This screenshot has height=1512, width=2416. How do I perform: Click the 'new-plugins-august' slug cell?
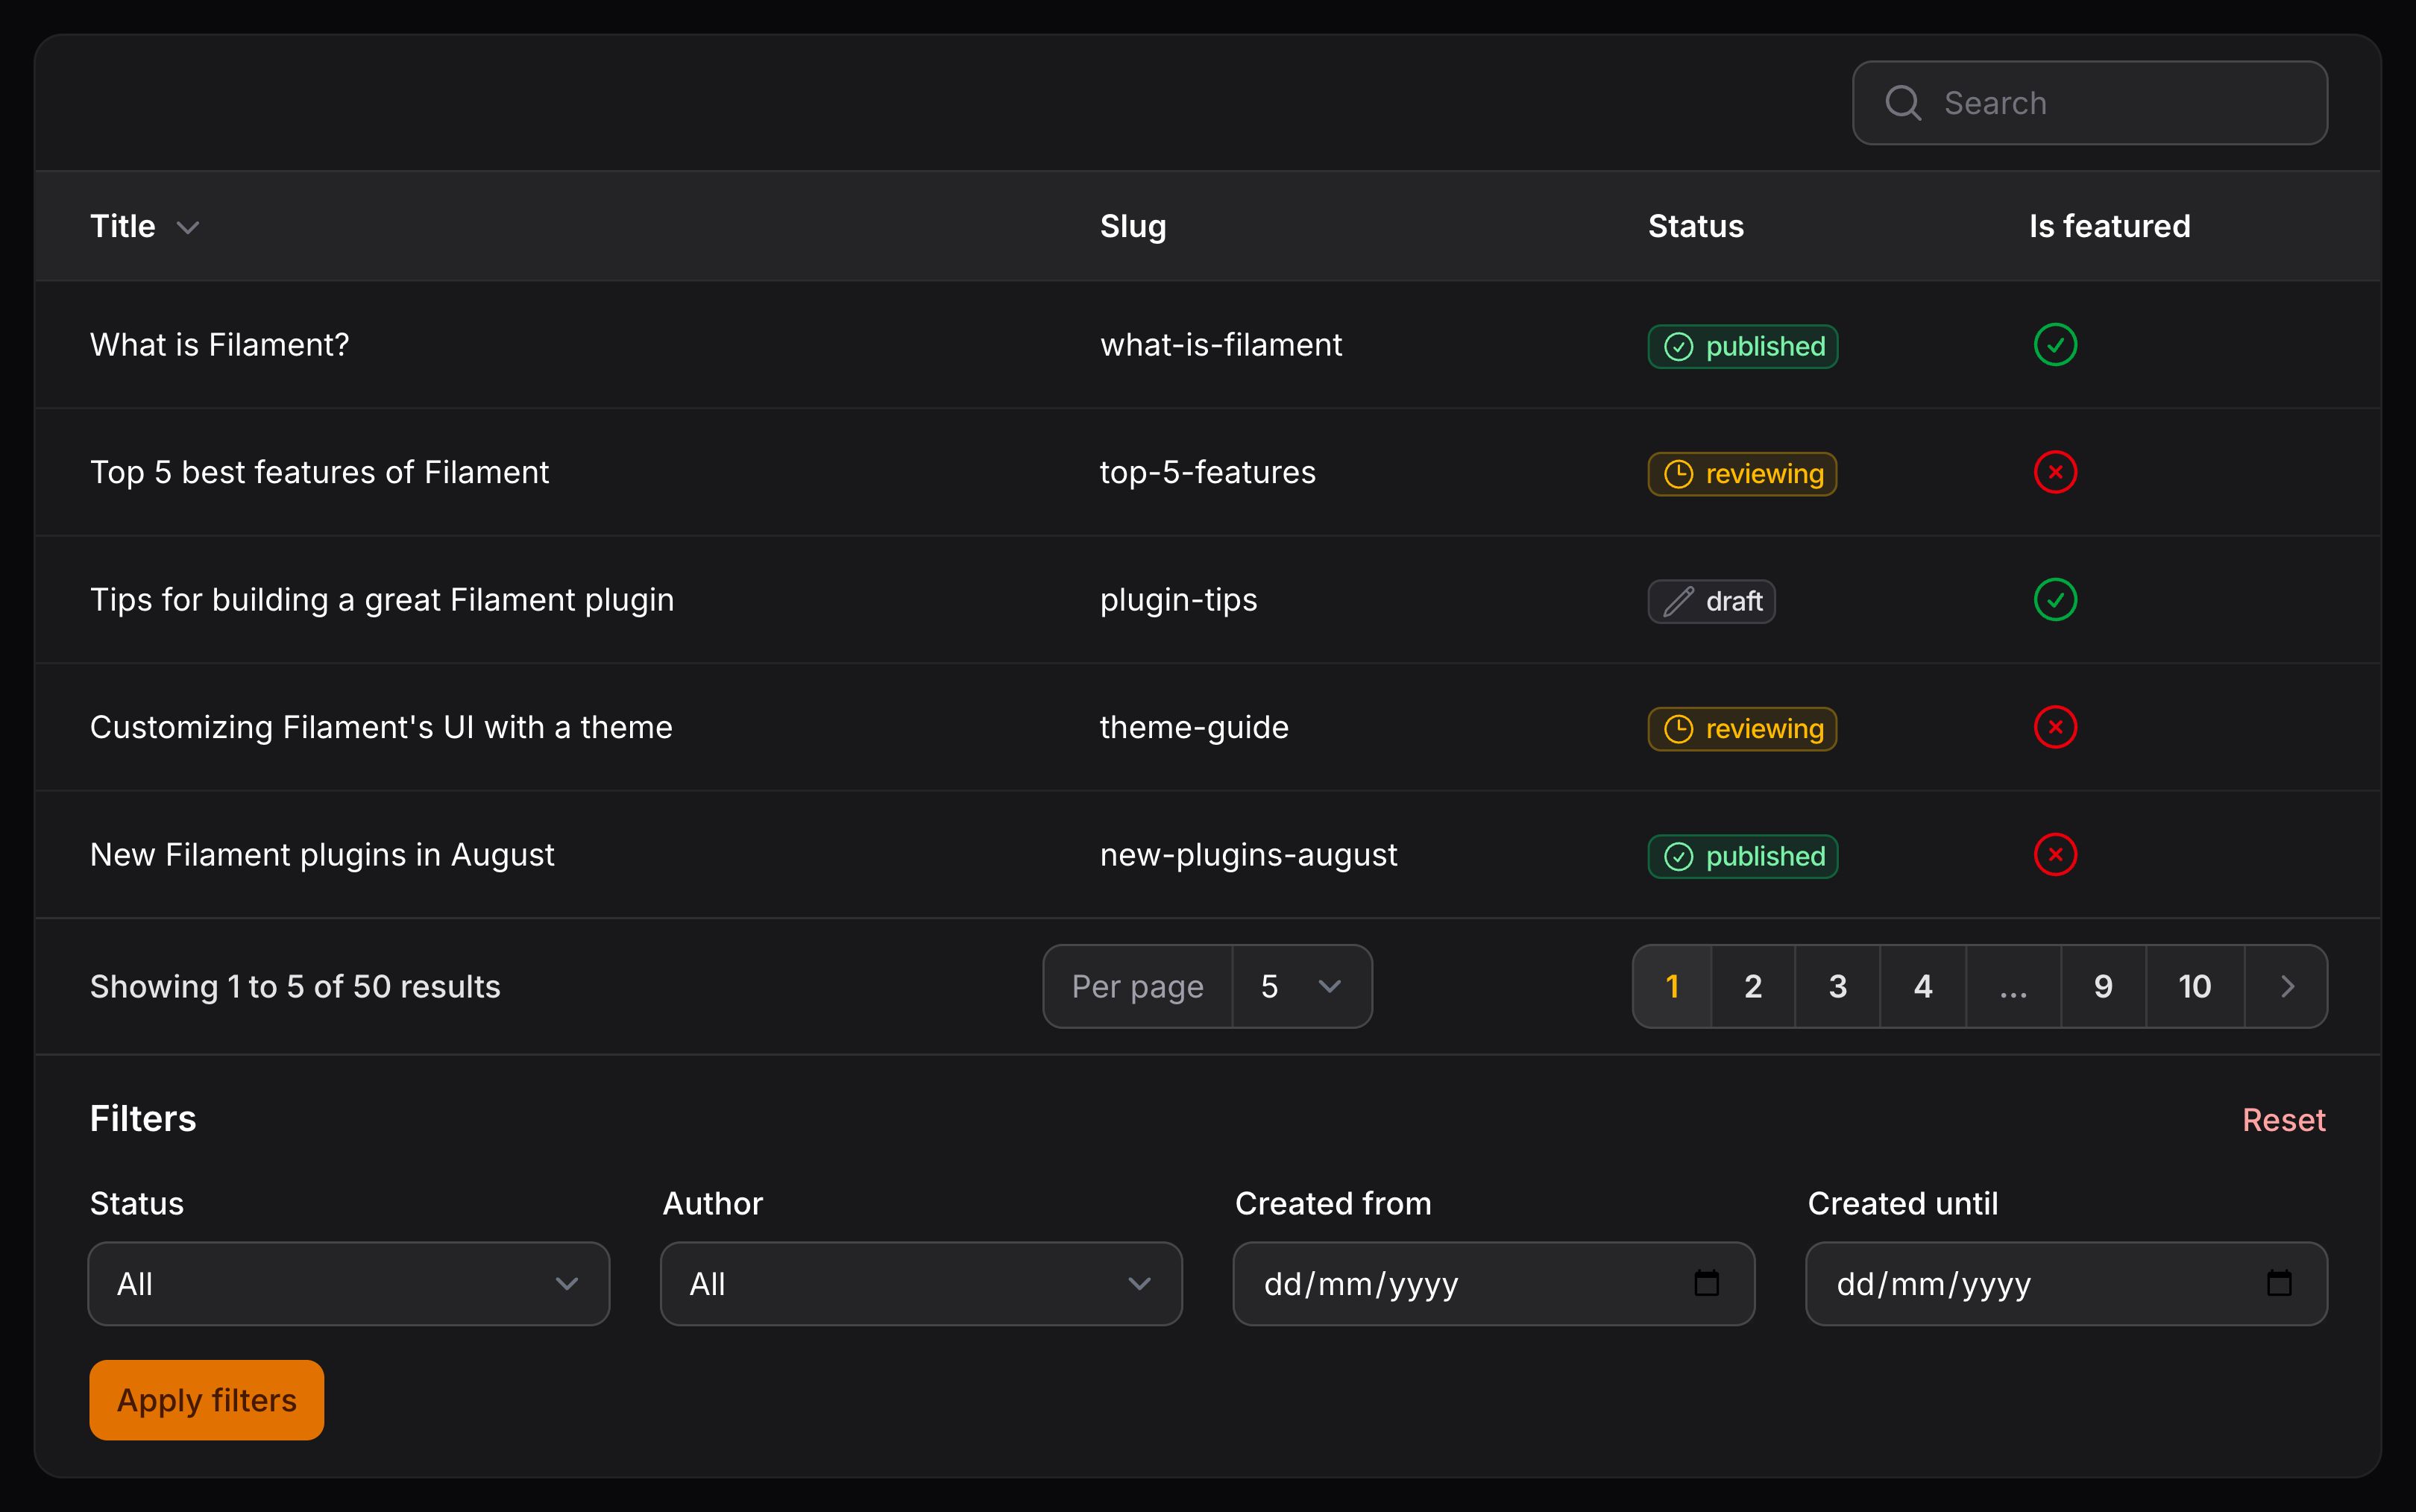point(1249,855)
